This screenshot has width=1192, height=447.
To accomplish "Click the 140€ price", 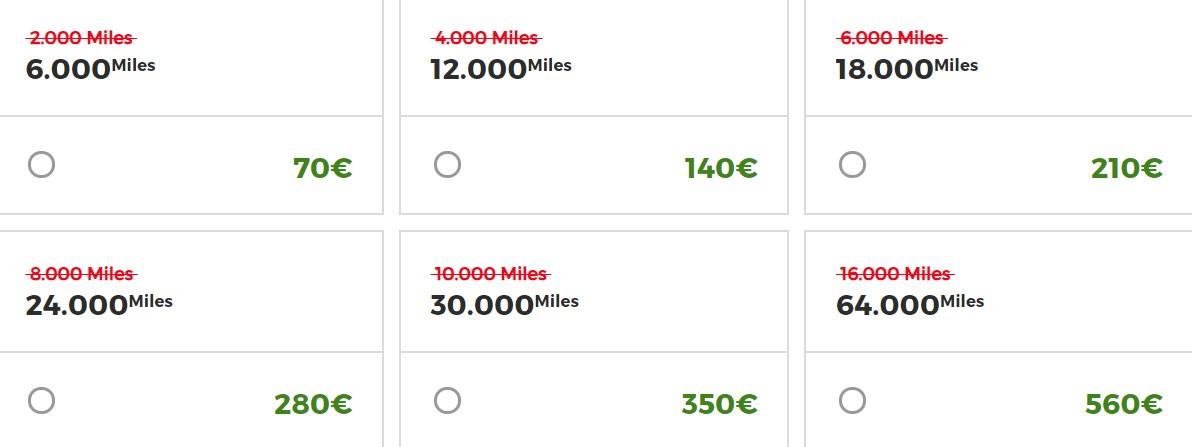I will pyautogui.click(x=721, y=168).
